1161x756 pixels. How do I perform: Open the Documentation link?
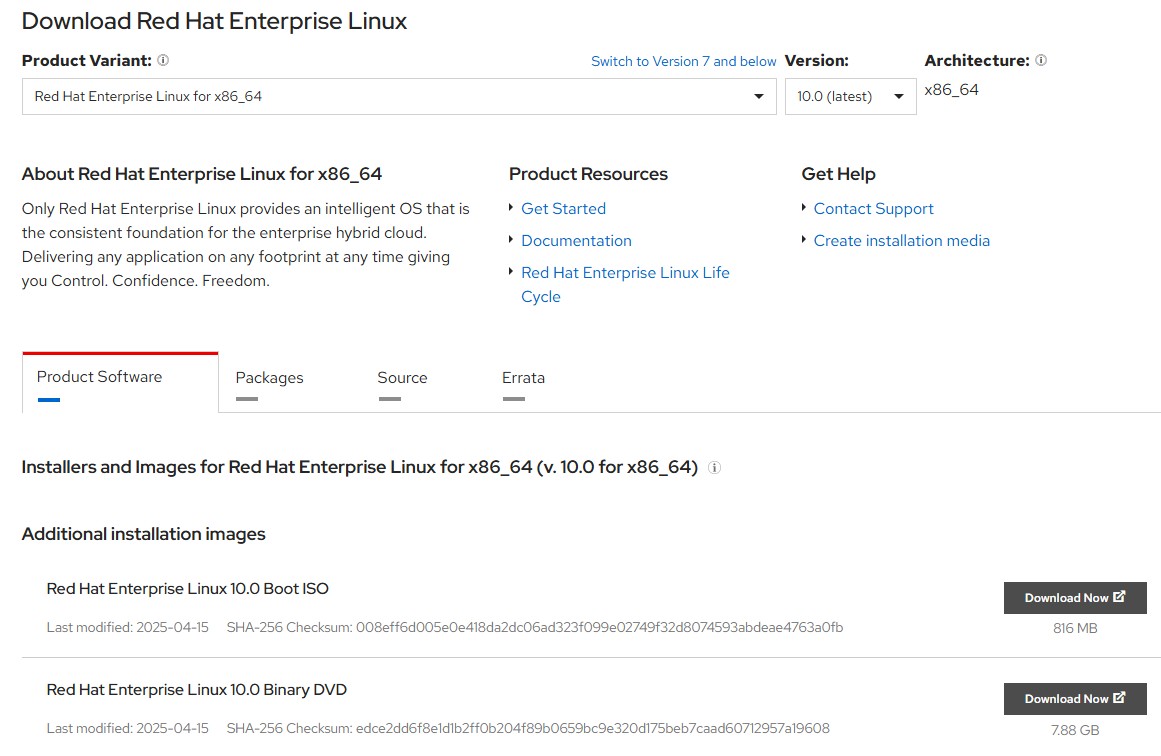[x=576, y=241]
